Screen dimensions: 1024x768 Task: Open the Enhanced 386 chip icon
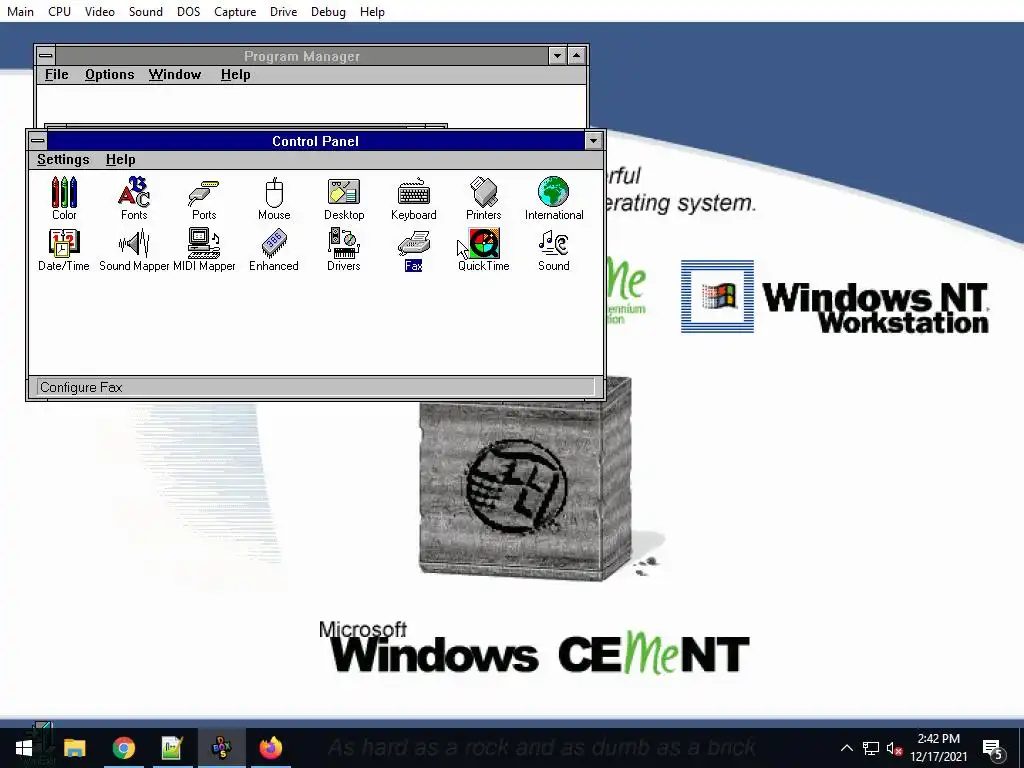coord(274,249)
